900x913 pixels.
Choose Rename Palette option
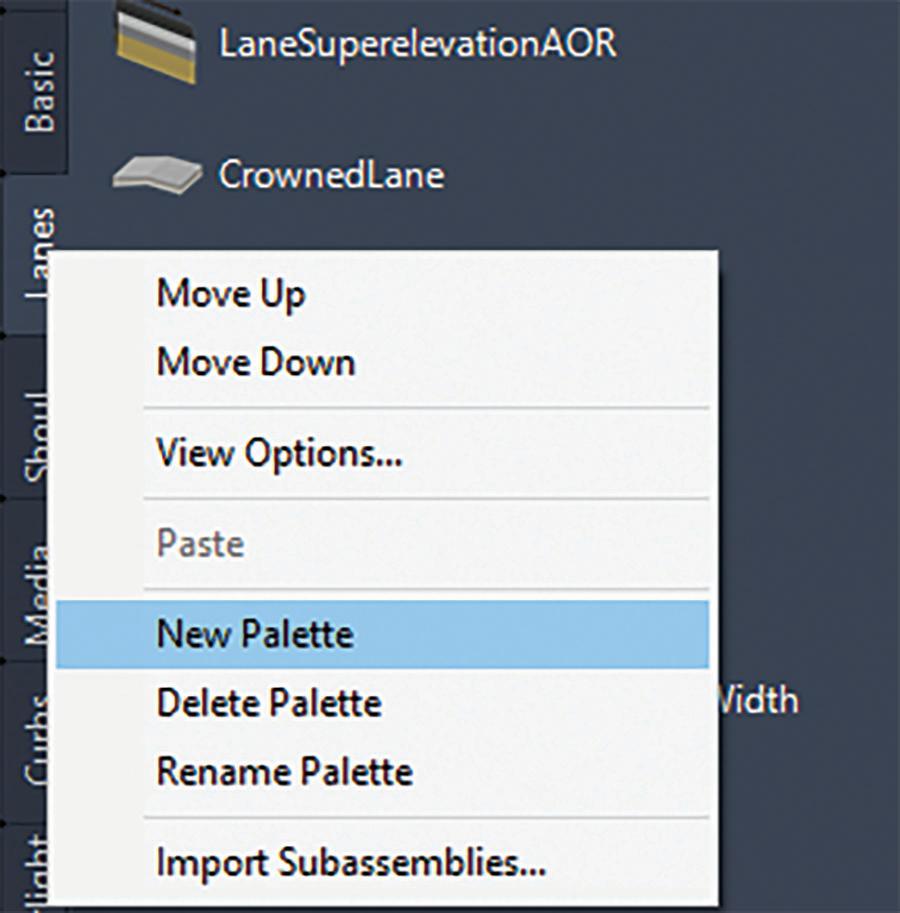285,772
